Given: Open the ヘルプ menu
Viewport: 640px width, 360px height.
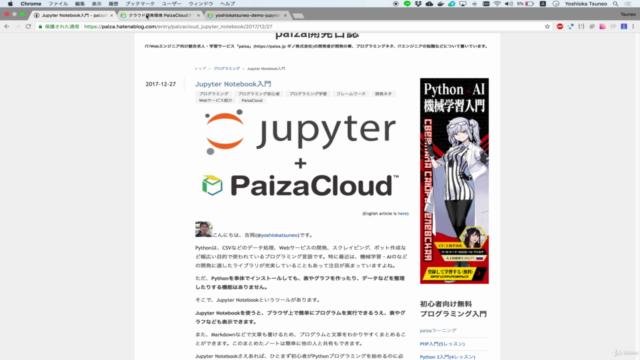Looking at the screenshot, I should tap(227, 4).
